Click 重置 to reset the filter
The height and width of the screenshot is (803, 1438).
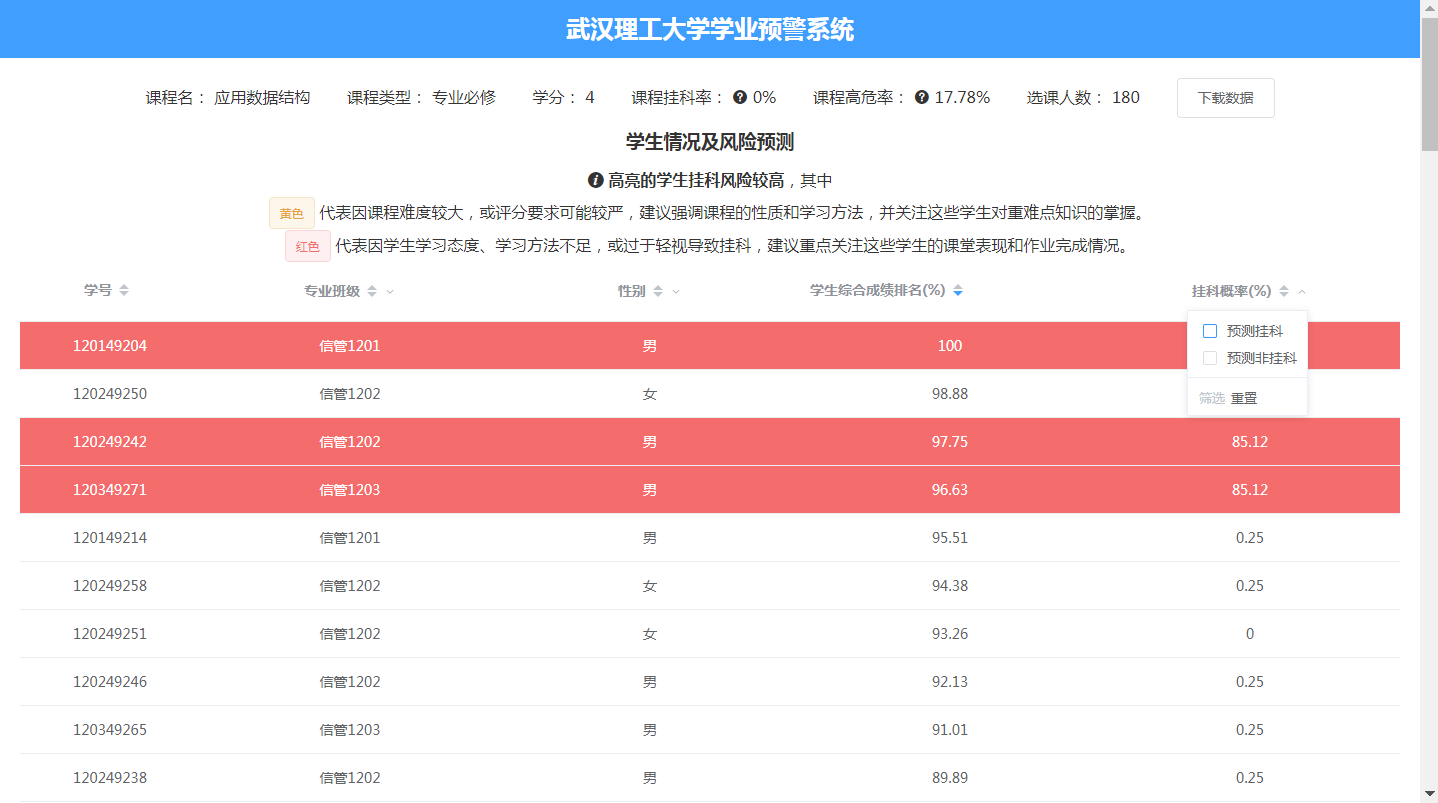pos(1244,398)
